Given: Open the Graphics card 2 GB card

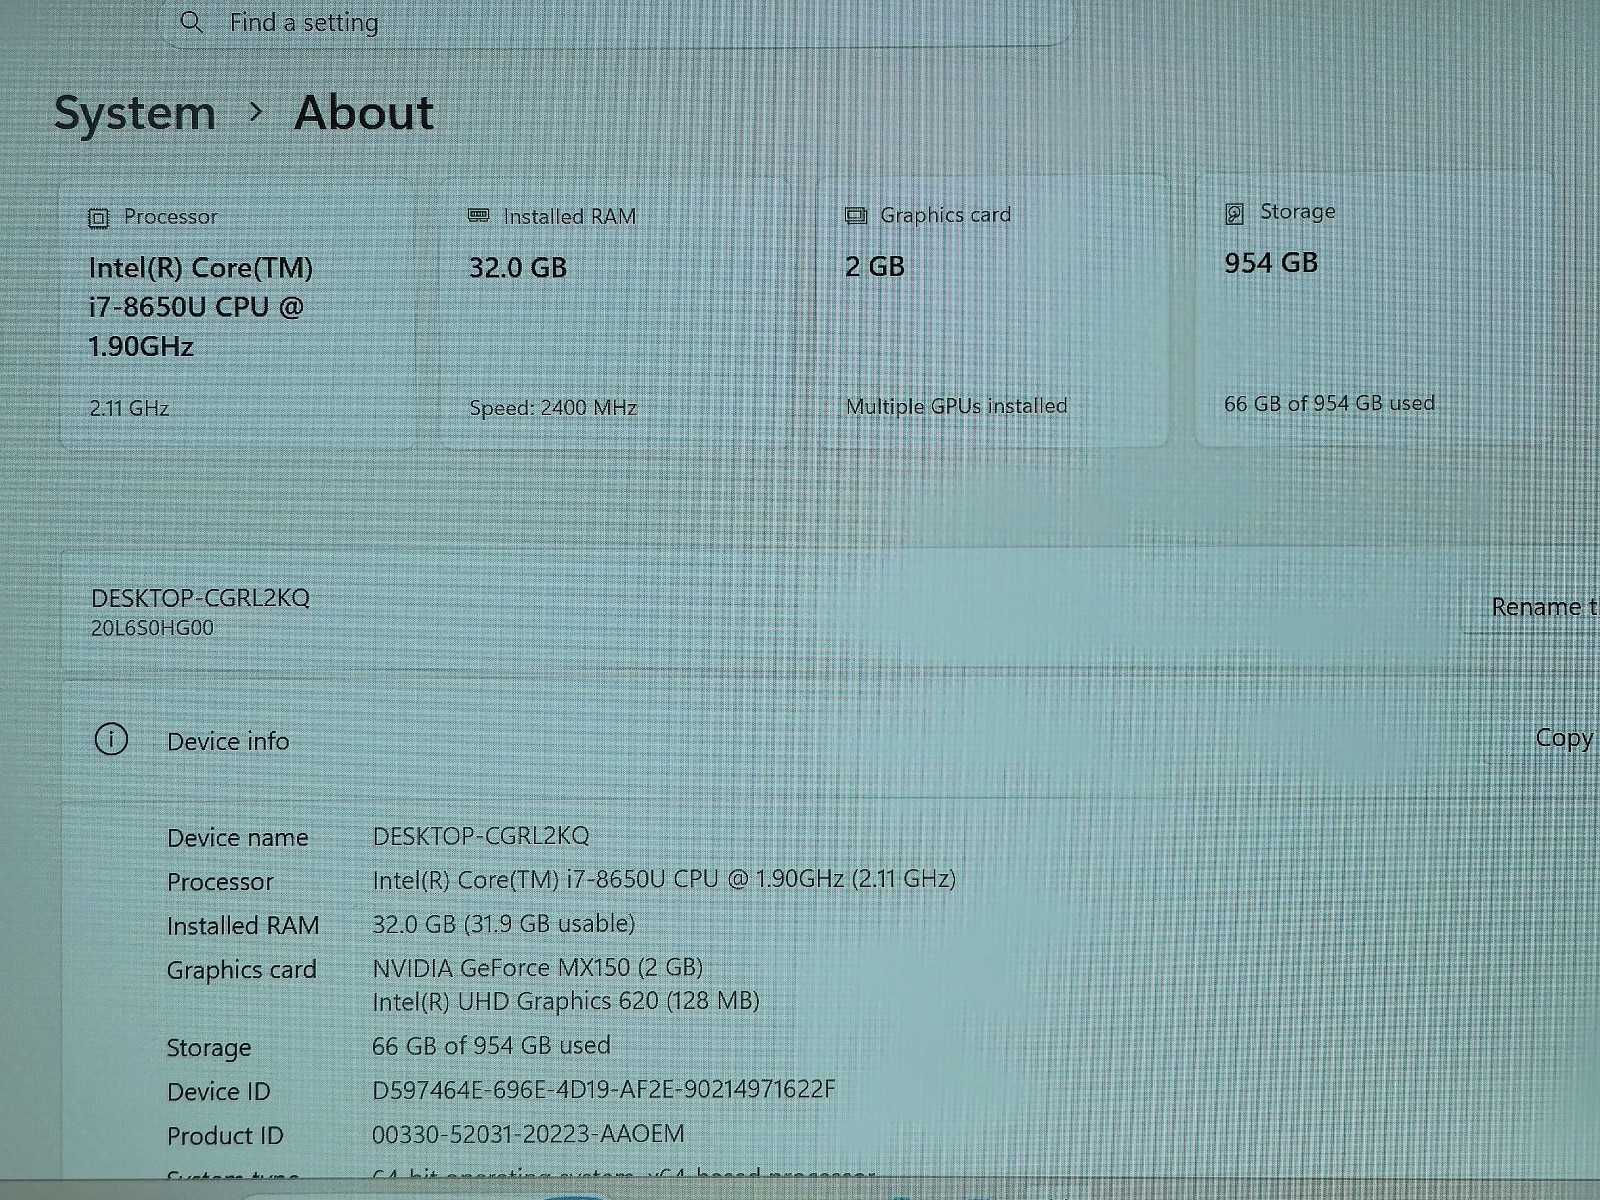Looking at the screenshot, I should [993, 311].
